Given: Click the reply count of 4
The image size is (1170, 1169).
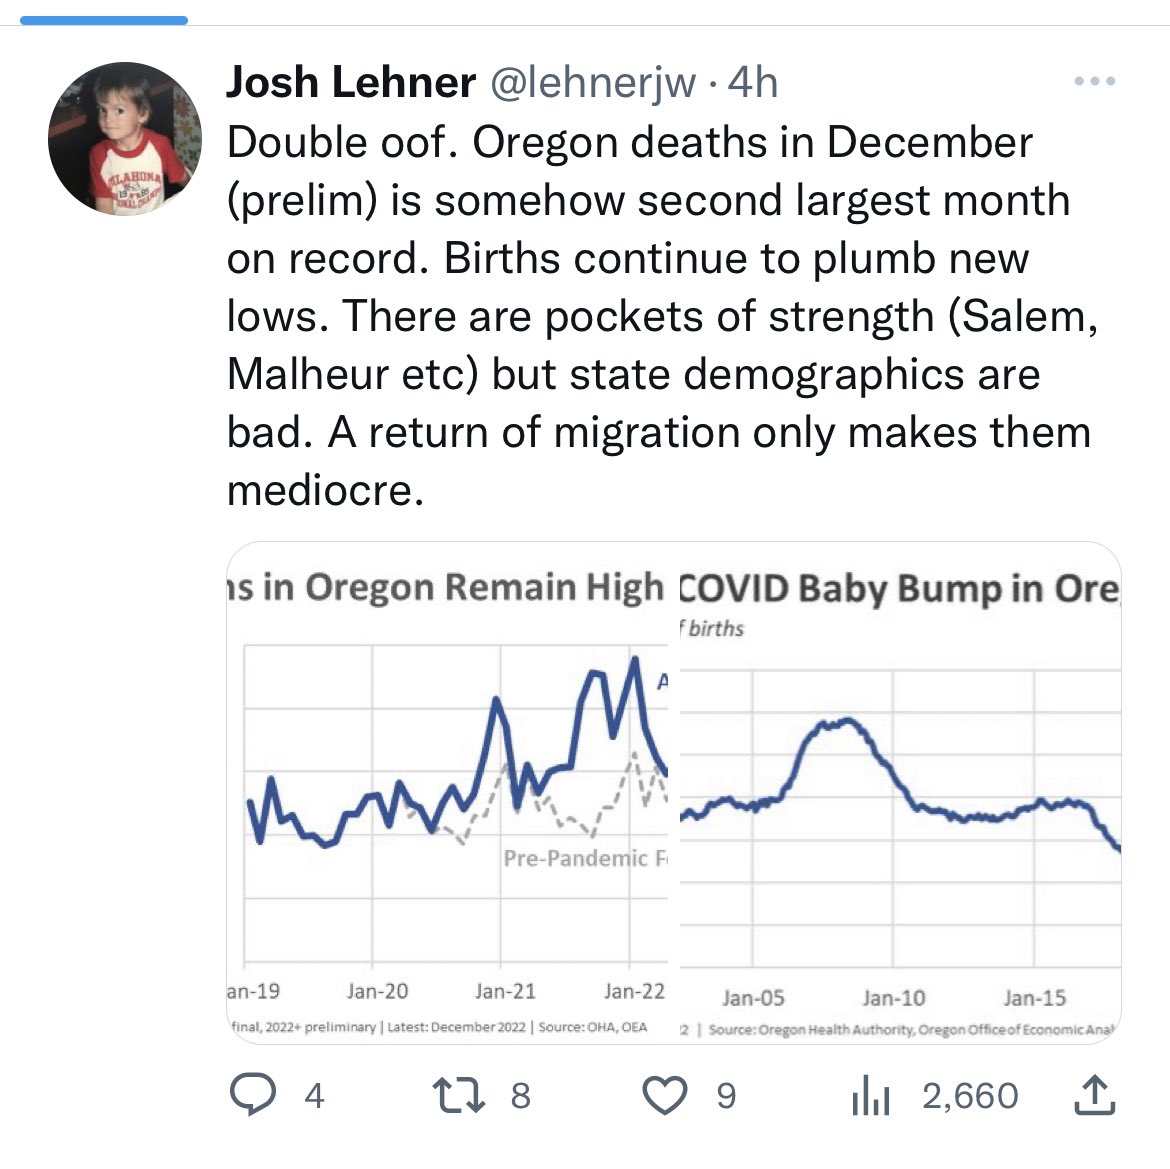Looking at the screenshot, I should (314, 1096).
